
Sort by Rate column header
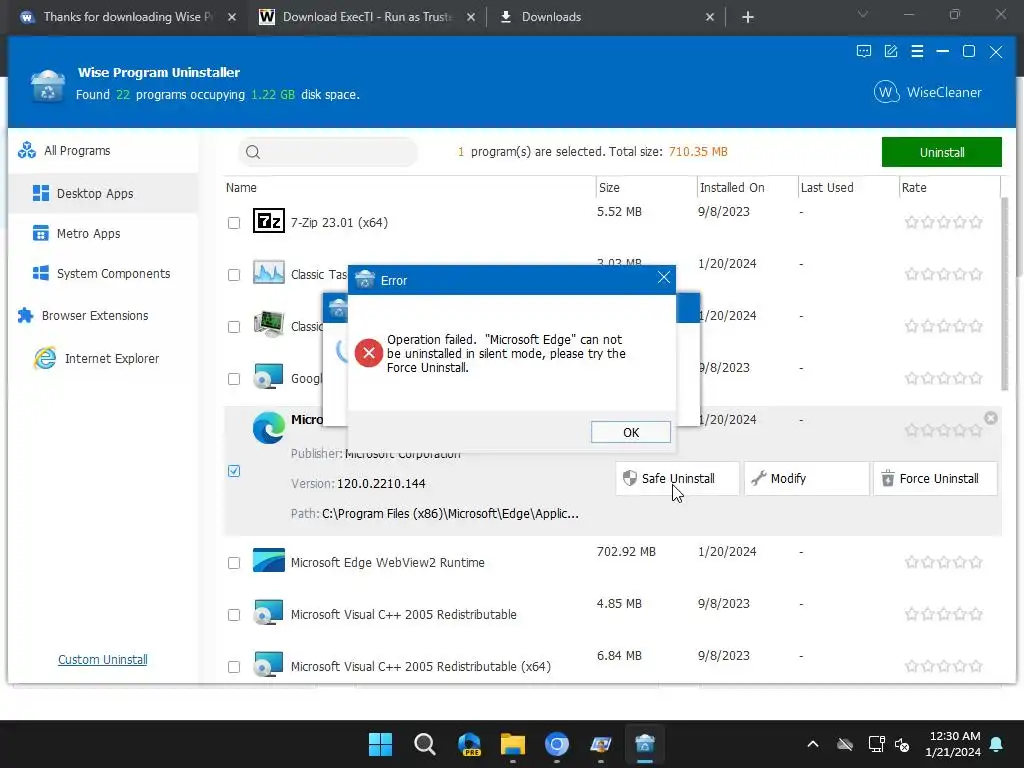pos(914,187)
